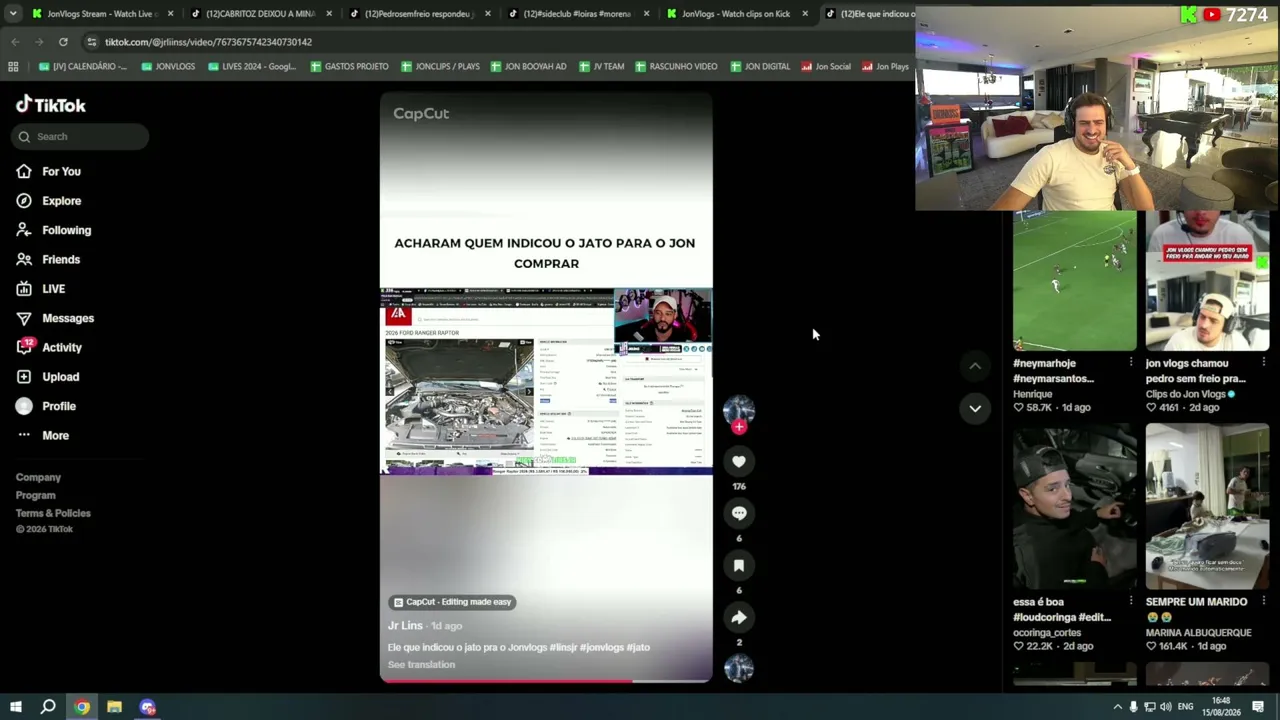Open the taskbar volume control
Image resolution: width=1280 pixels, height=720 pixels.
point(1165,707)
